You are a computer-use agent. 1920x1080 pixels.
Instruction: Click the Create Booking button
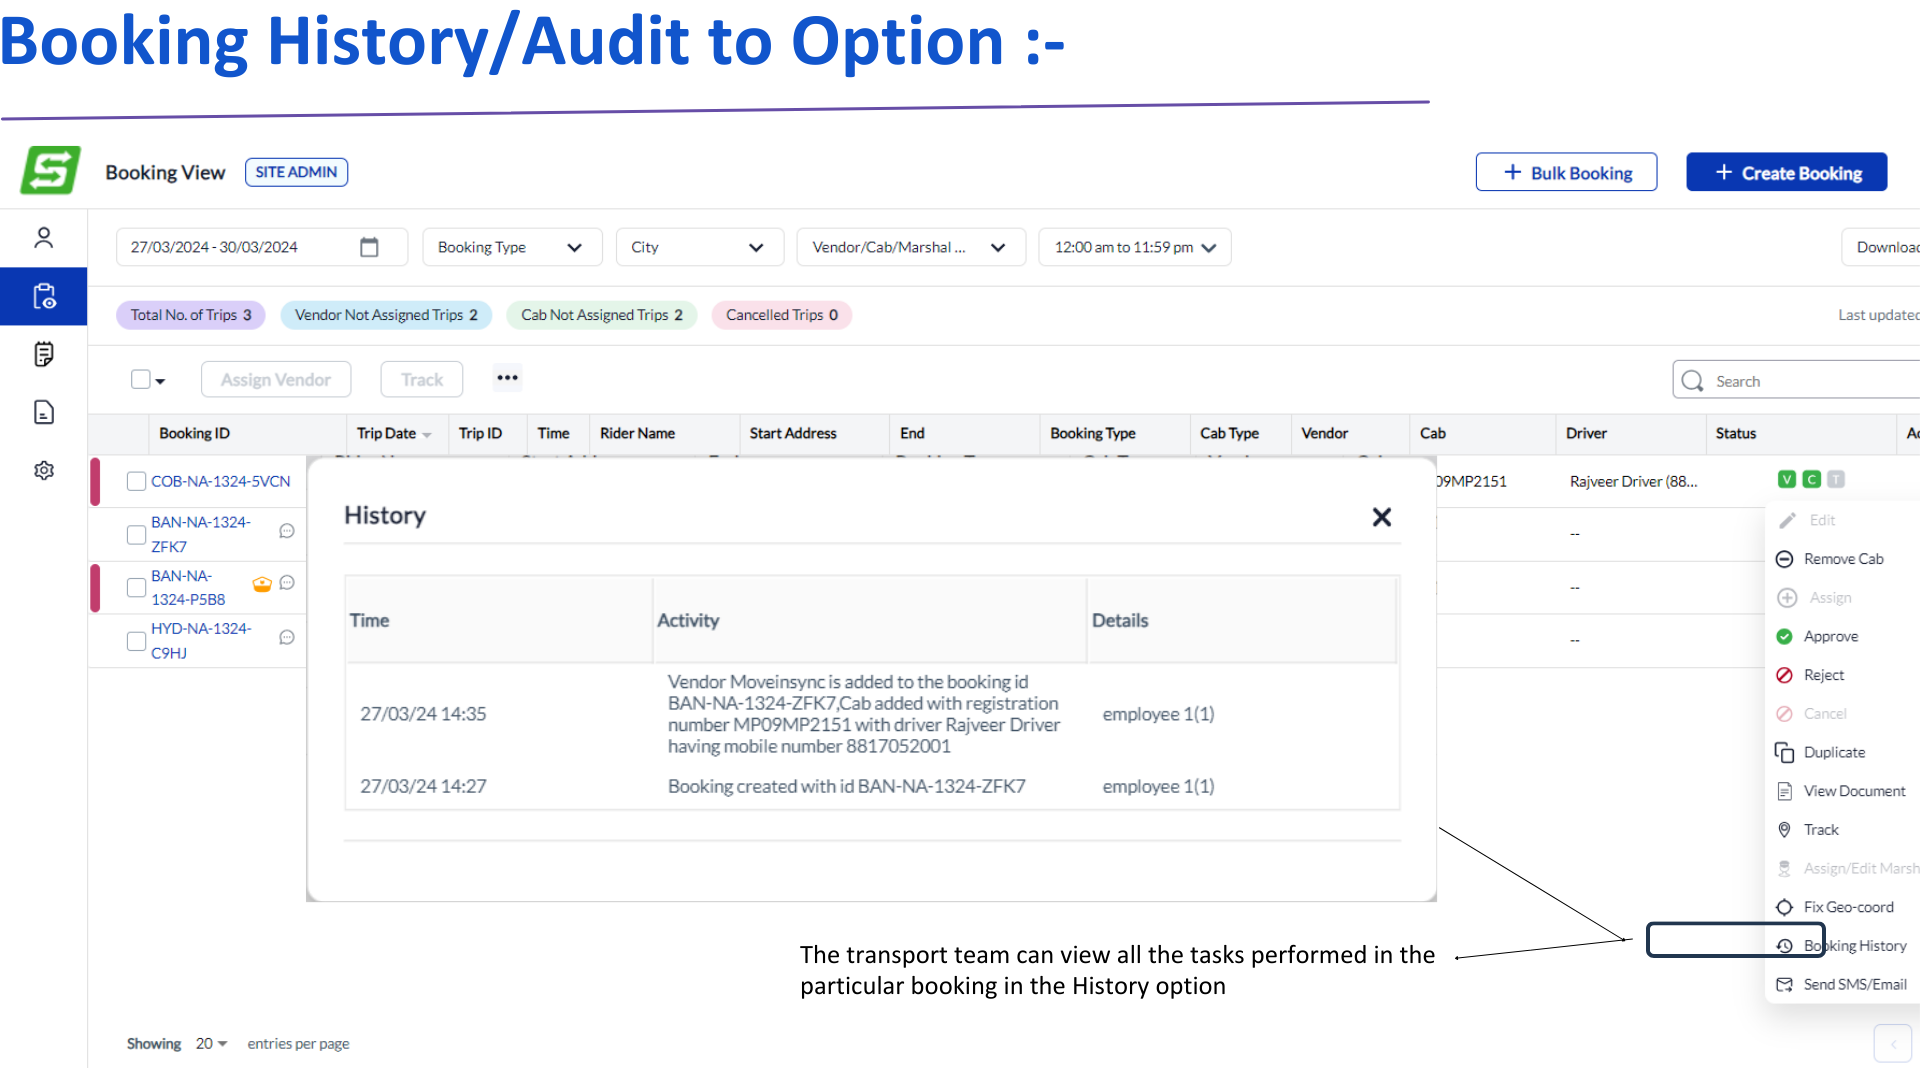click(1786, 173)
